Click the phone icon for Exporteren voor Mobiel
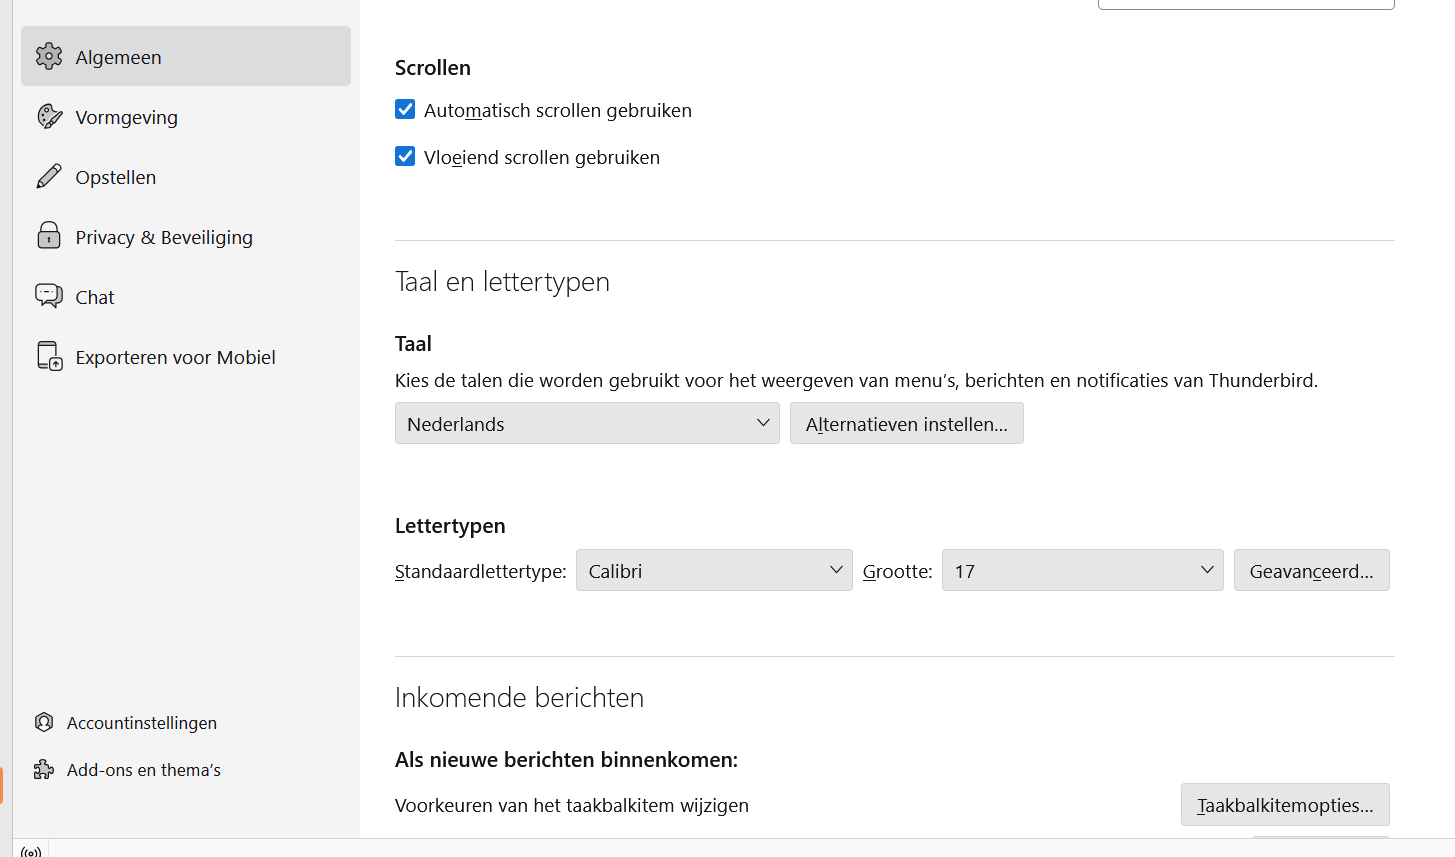This screenshot has height=857, width=1455. tap(47, 356)
